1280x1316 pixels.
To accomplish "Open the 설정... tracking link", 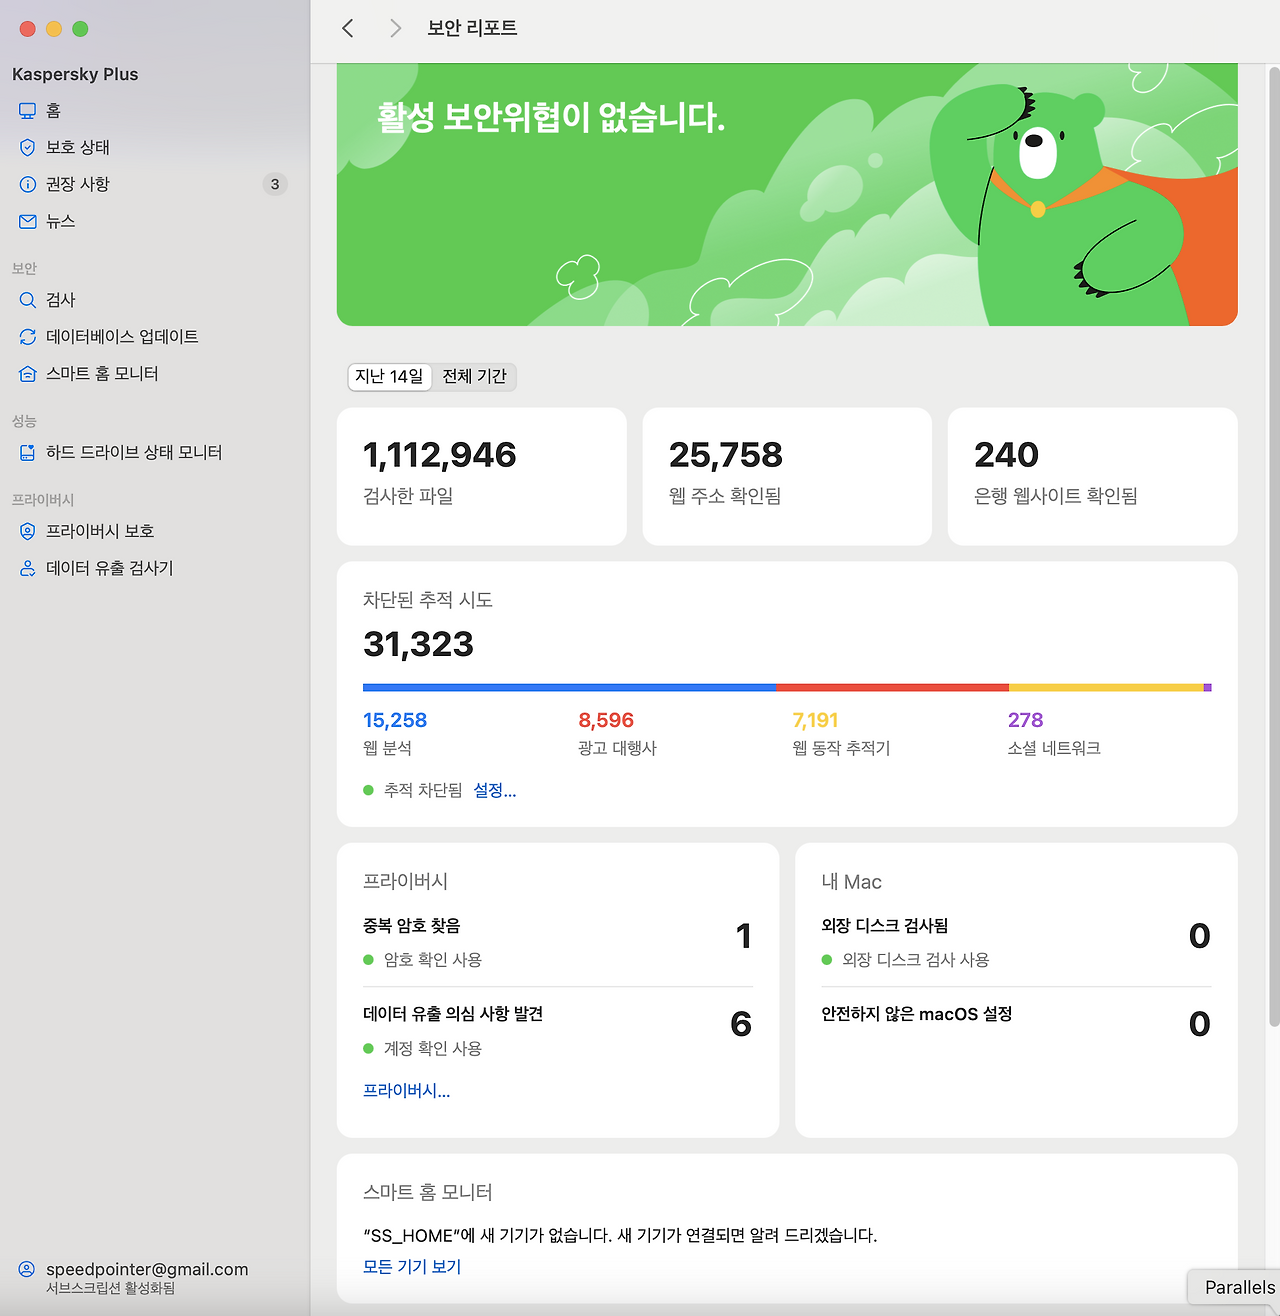I will coord(495,790).
